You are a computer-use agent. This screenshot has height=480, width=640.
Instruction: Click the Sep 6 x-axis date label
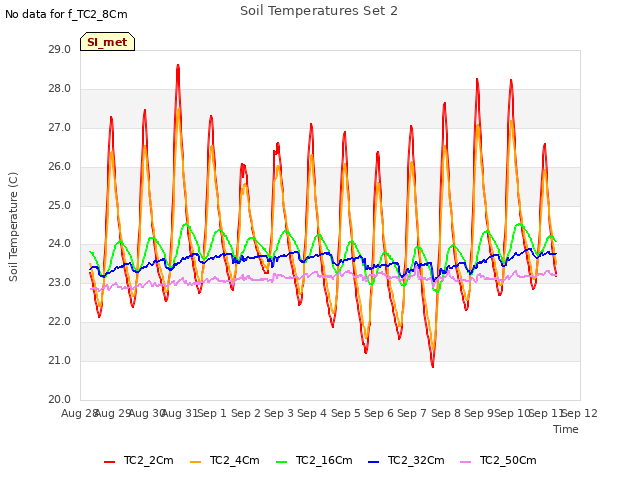point(379,413)
